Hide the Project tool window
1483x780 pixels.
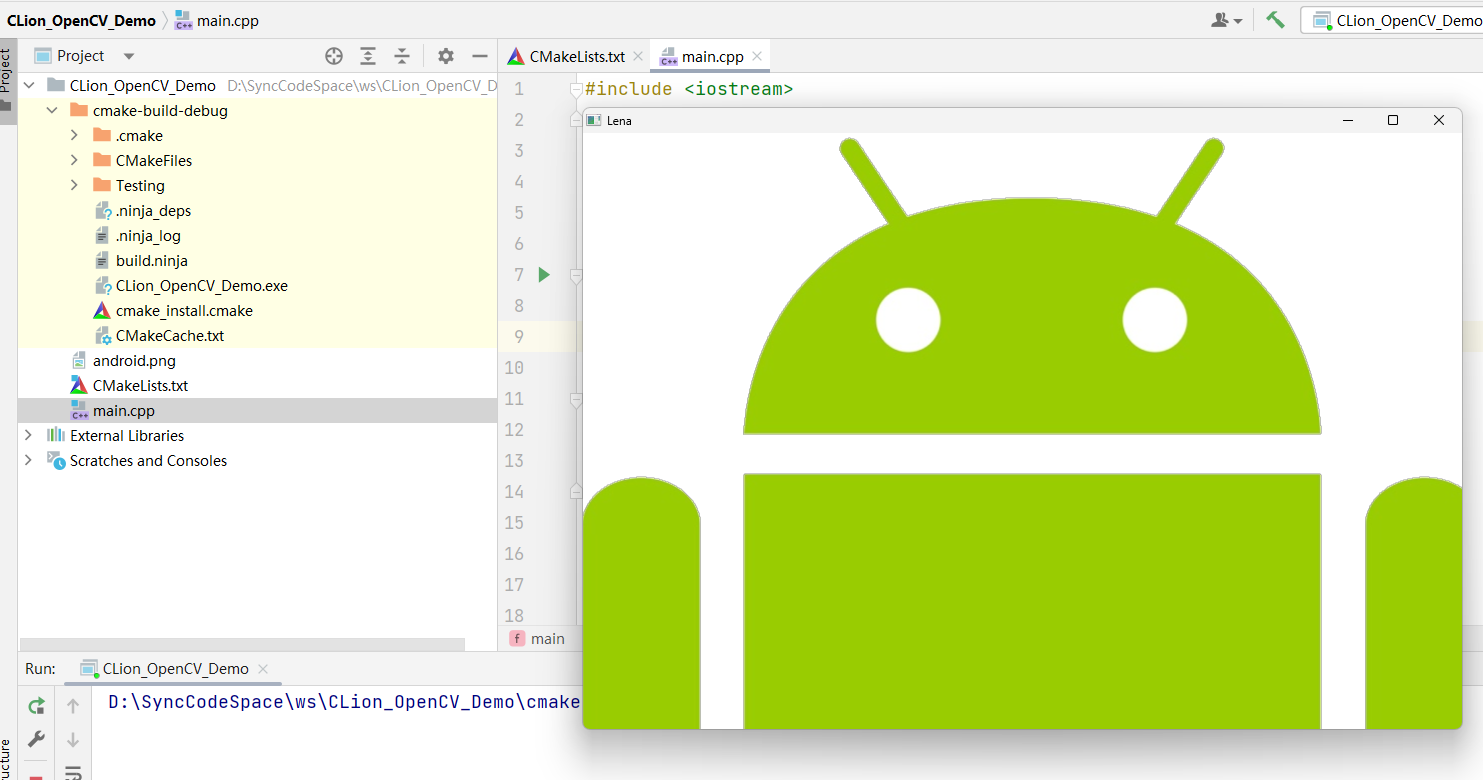(480, 56)
